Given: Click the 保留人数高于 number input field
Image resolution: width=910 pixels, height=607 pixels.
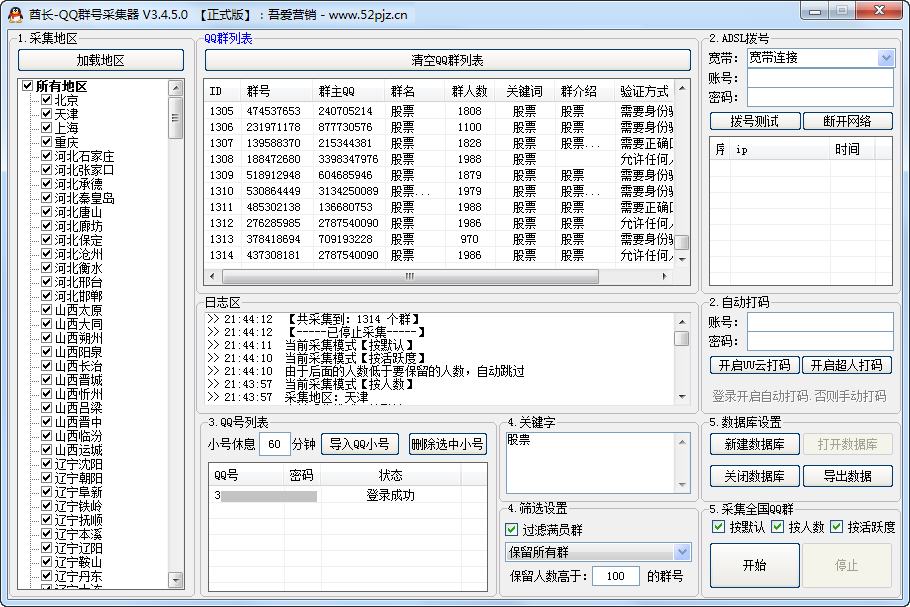Looking at the screenshot, I should click(x=615, y=576).
